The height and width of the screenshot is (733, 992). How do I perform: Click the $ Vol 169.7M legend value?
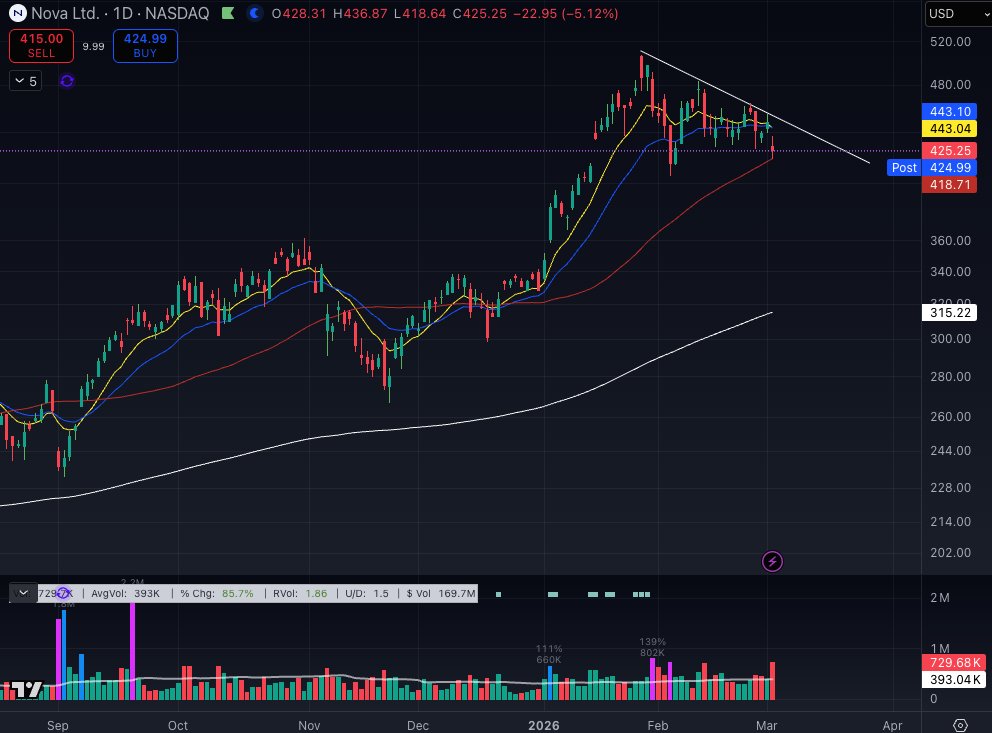click(x=441, y=593)
